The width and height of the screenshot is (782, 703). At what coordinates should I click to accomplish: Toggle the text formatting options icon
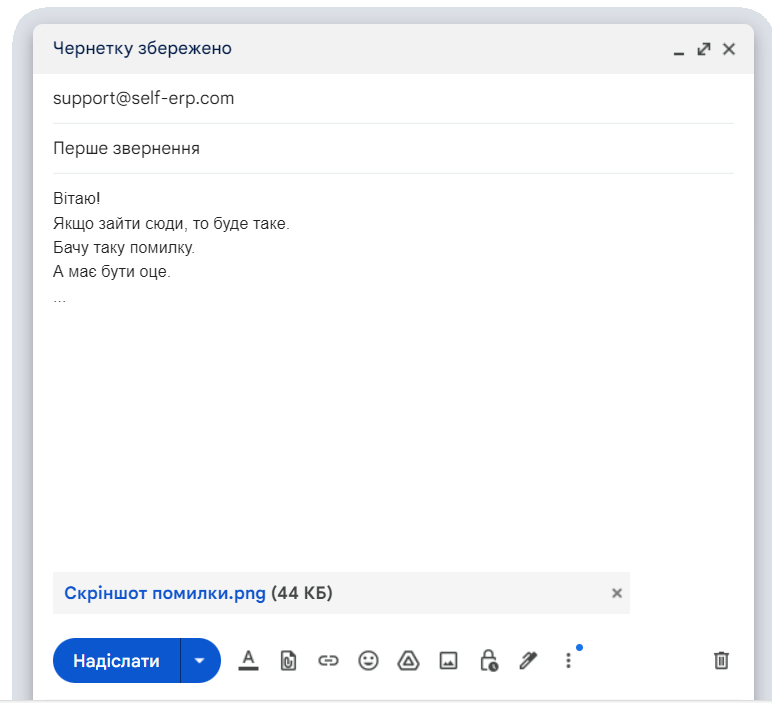[x=248, y=660]
